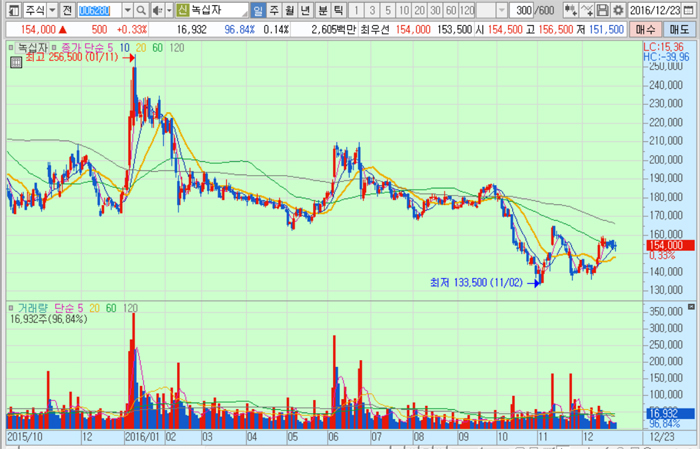The width and height of the screenshot is (700, 449).
Task: Select the 월 (monthly) period tab
Action: pos(290,10)
